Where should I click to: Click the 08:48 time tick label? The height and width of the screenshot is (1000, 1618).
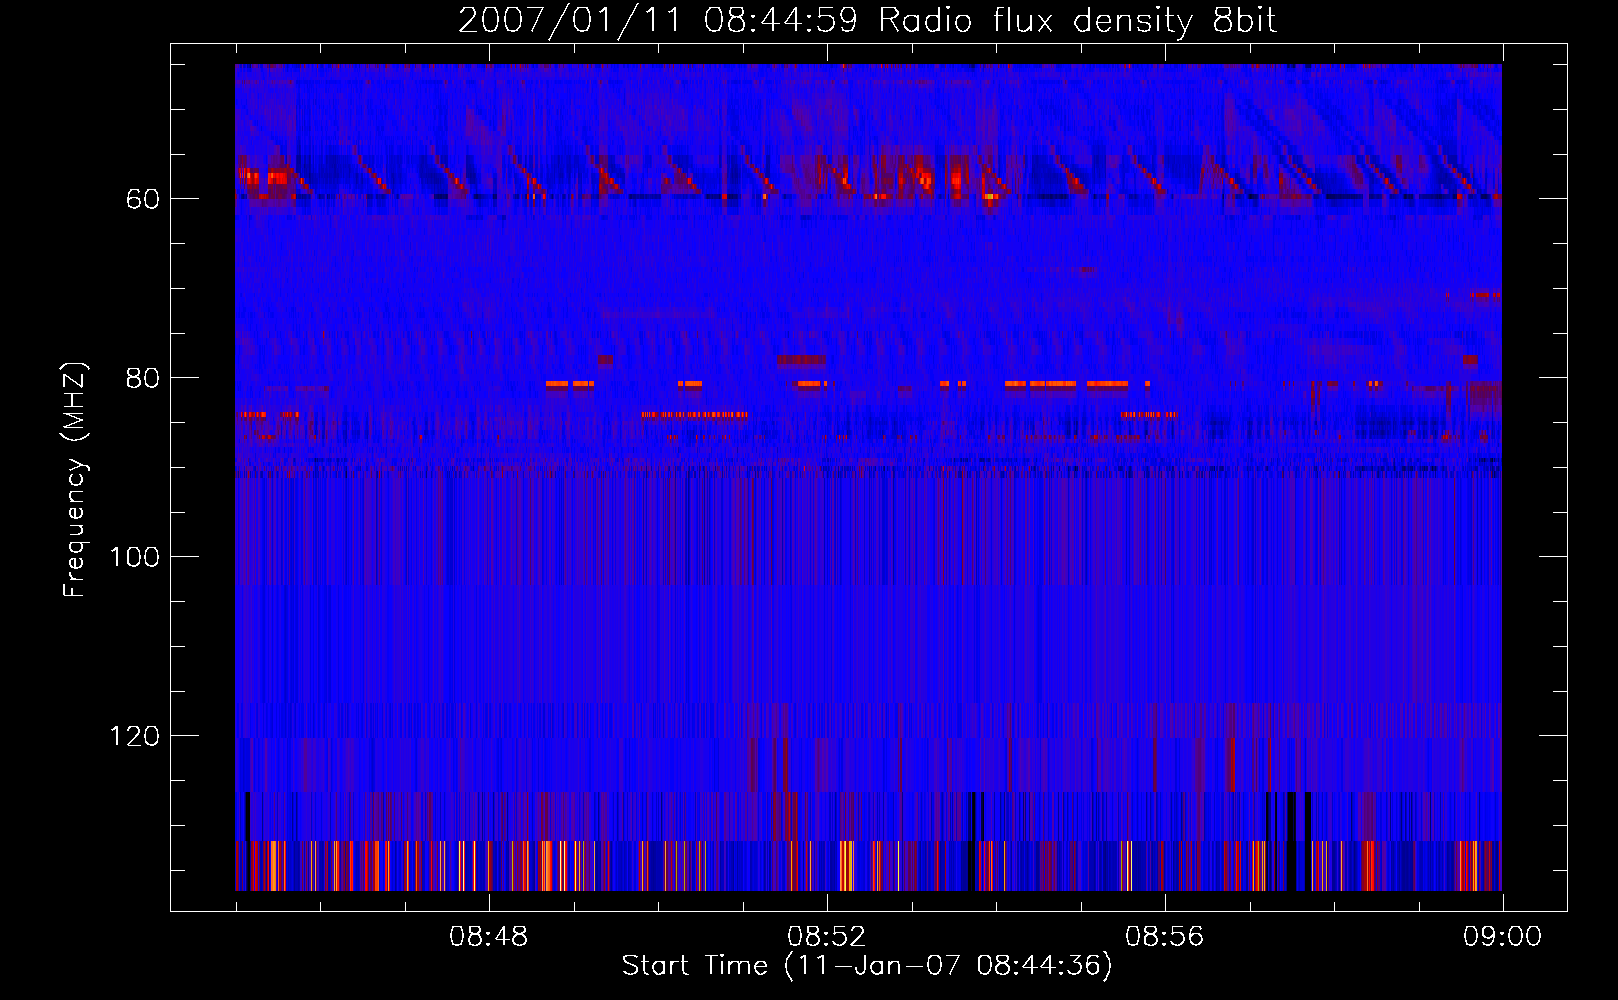(x=489, y=937)
